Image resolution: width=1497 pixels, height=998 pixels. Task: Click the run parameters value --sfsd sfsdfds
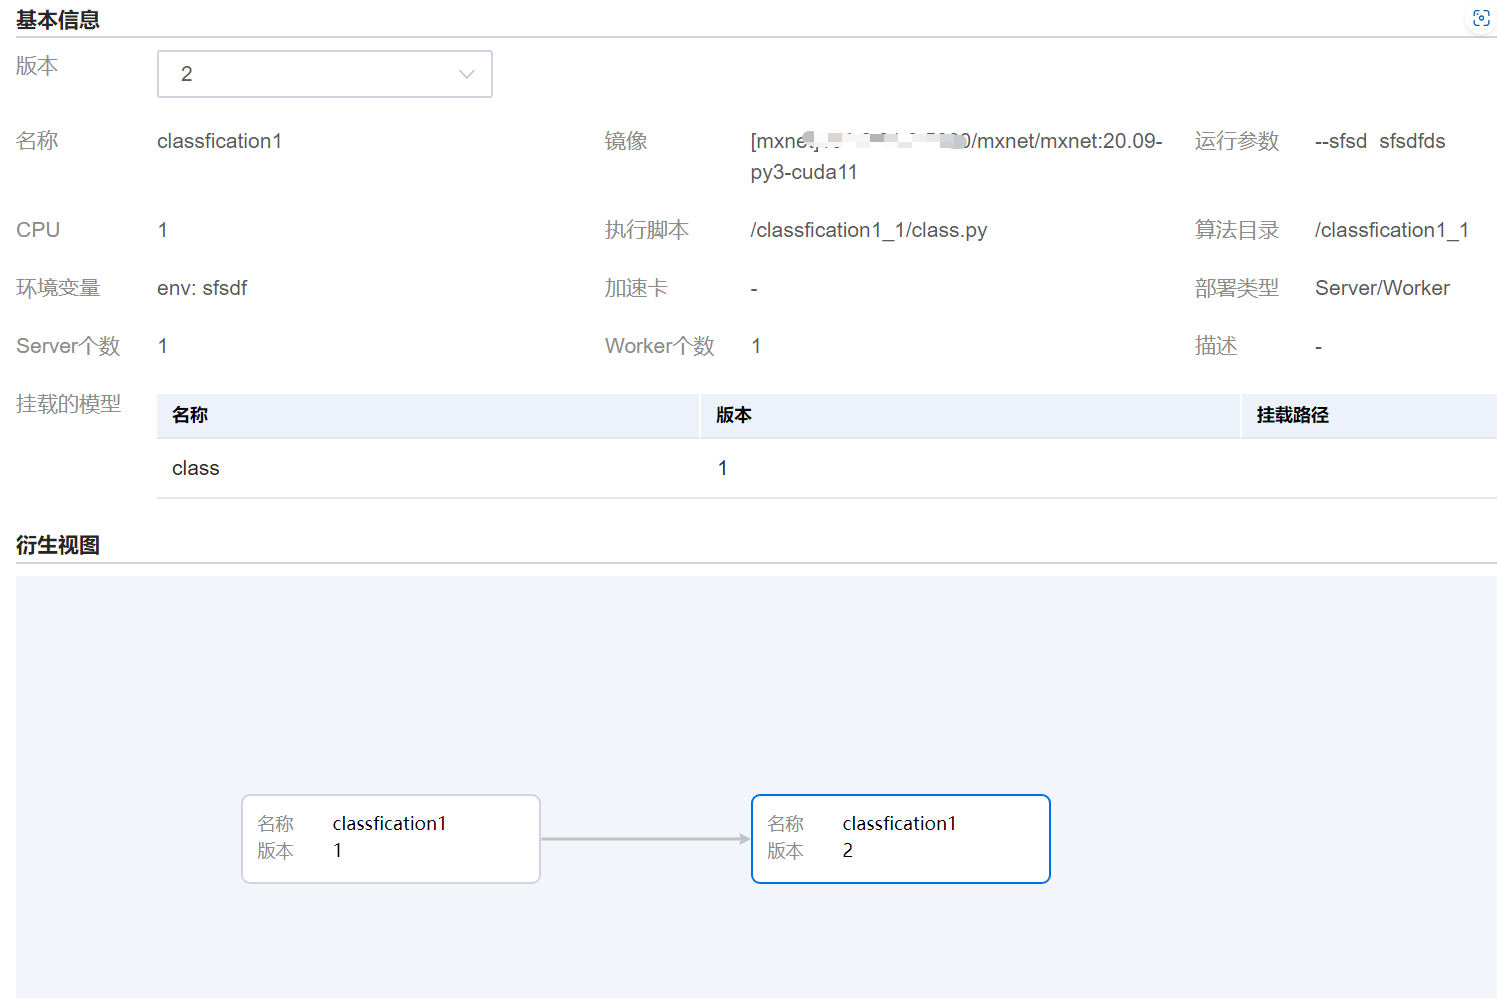(x=1380, y=141)
